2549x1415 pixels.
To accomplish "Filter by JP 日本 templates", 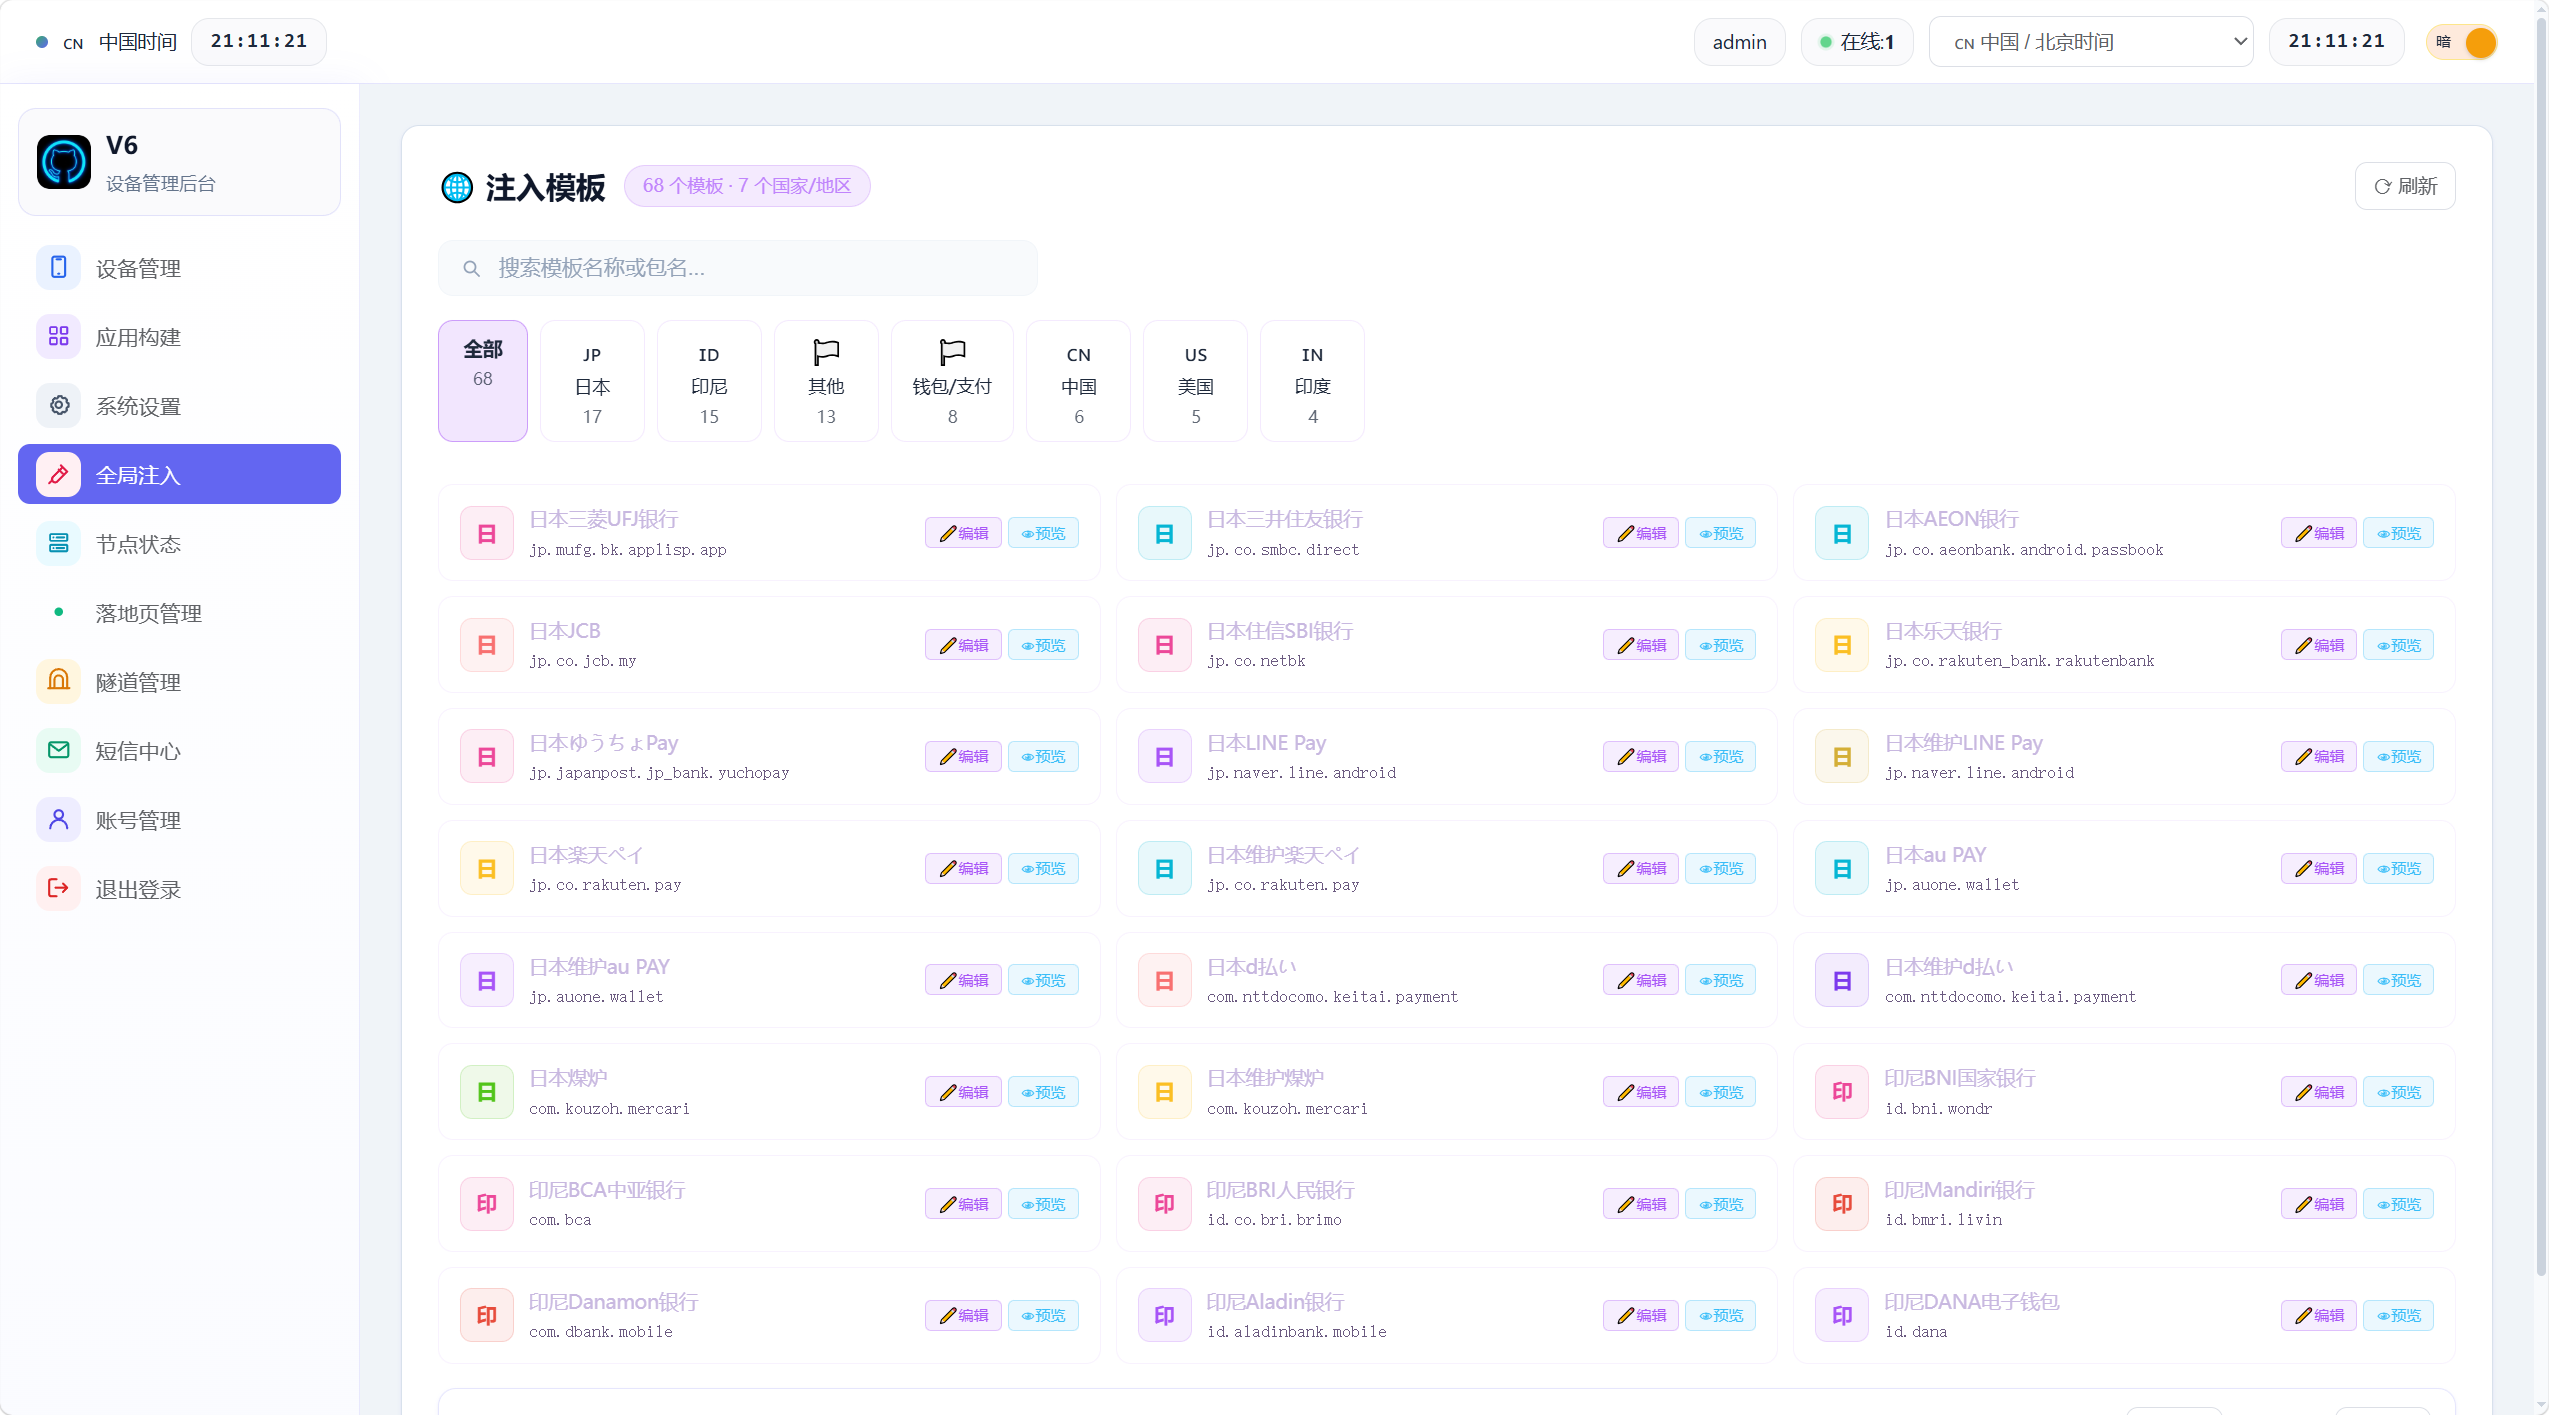I will 593,381.
